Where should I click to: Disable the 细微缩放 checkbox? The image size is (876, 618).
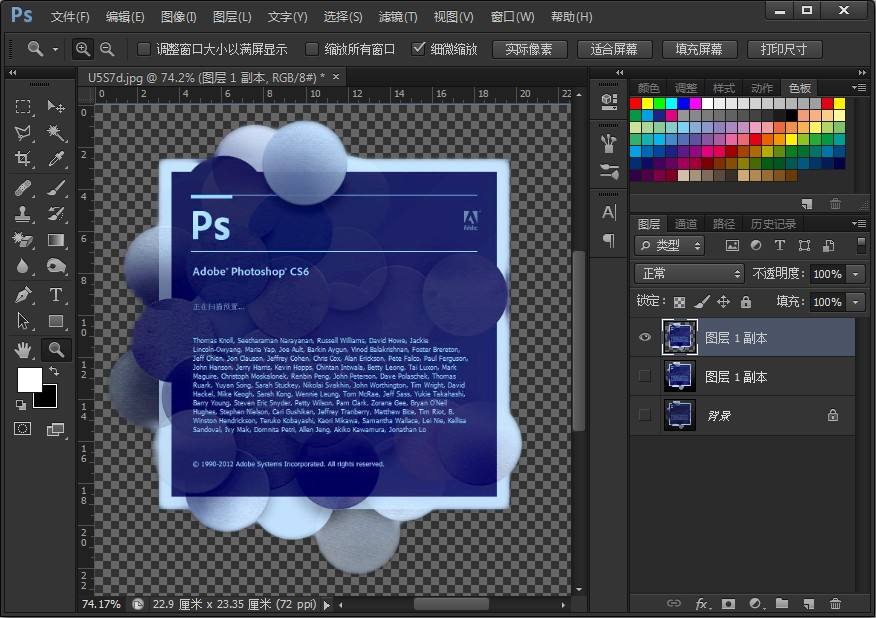tap(420, 48)
